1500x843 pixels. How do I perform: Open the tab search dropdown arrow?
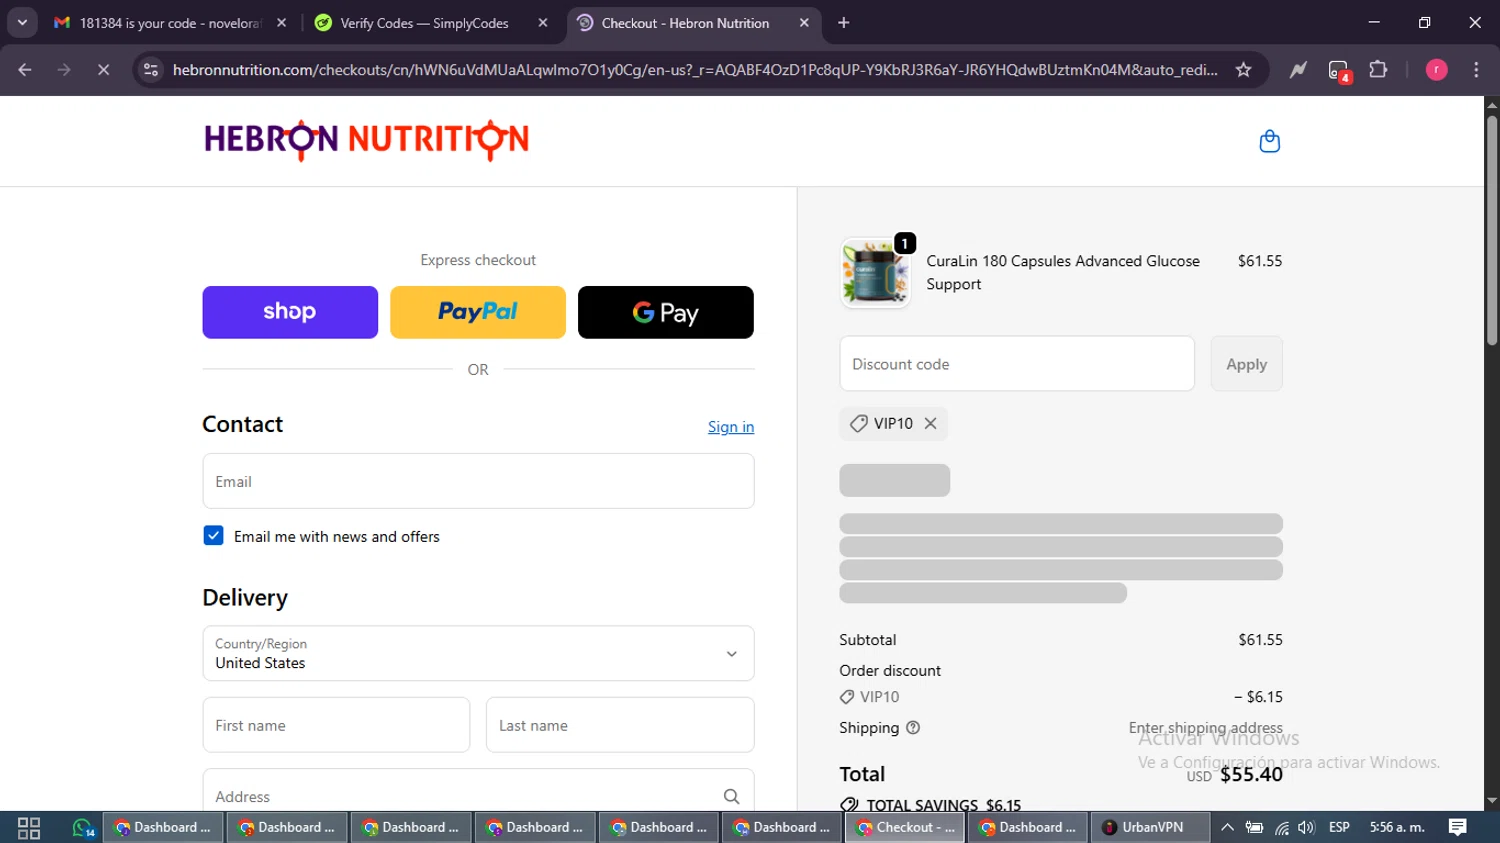22,23
